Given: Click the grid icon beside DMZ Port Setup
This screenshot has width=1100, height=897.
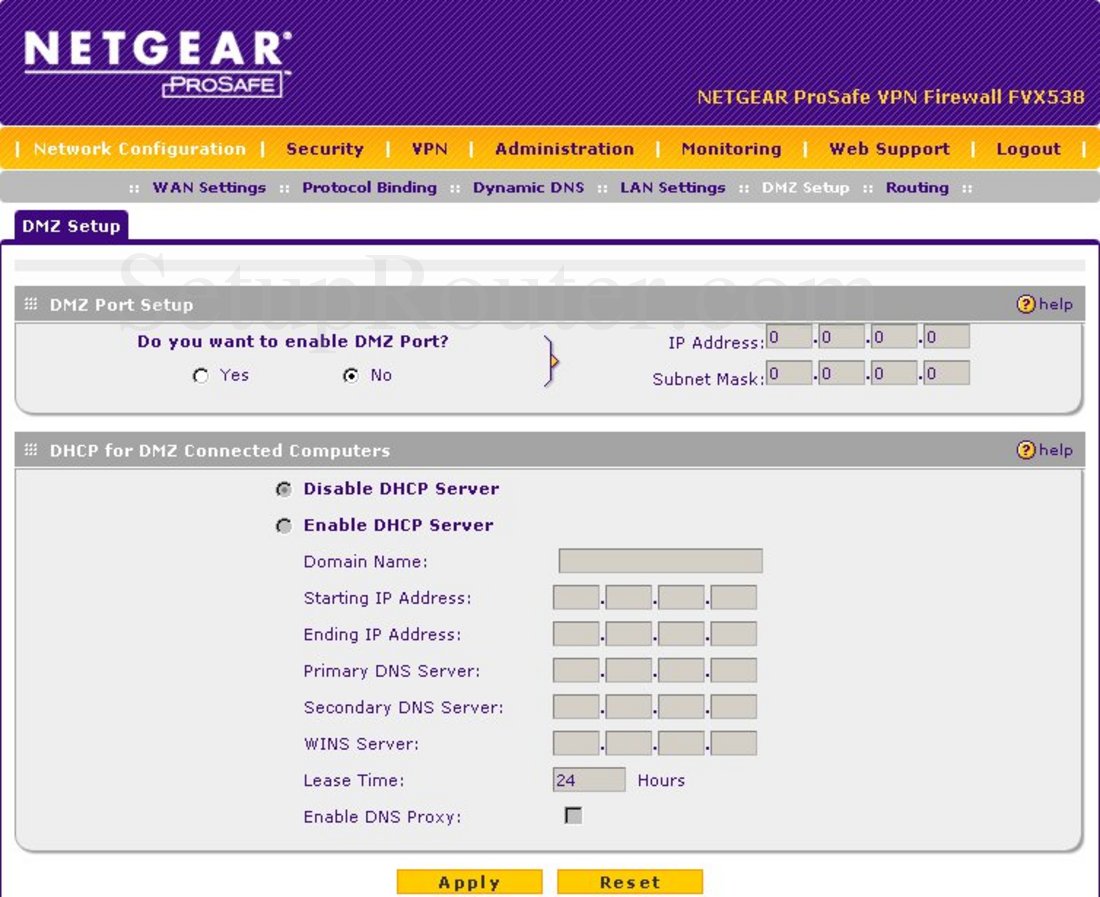Looking at the screenshot, I should click(31, 304).
